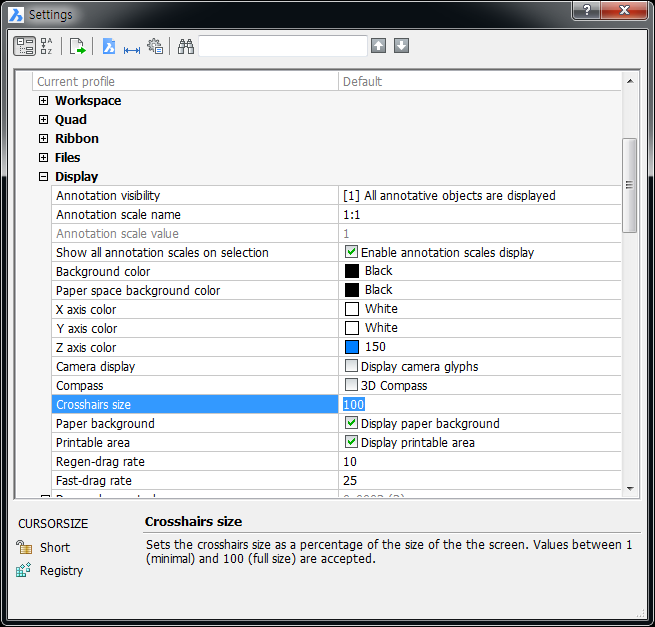Select Show all annotation scales on selection
This screenshot has width=655, height=627.
[x=162, y=252]
